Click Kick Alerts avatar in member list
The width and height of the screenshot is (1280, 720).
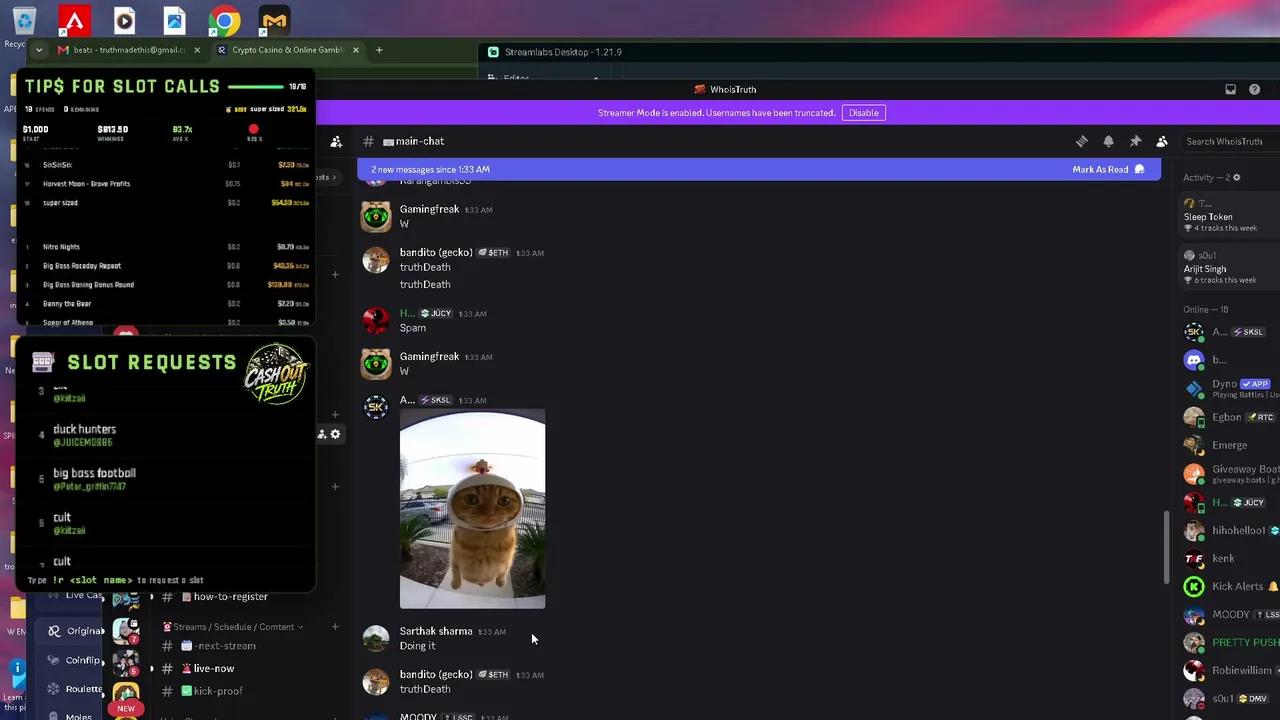coord(1194,587)
